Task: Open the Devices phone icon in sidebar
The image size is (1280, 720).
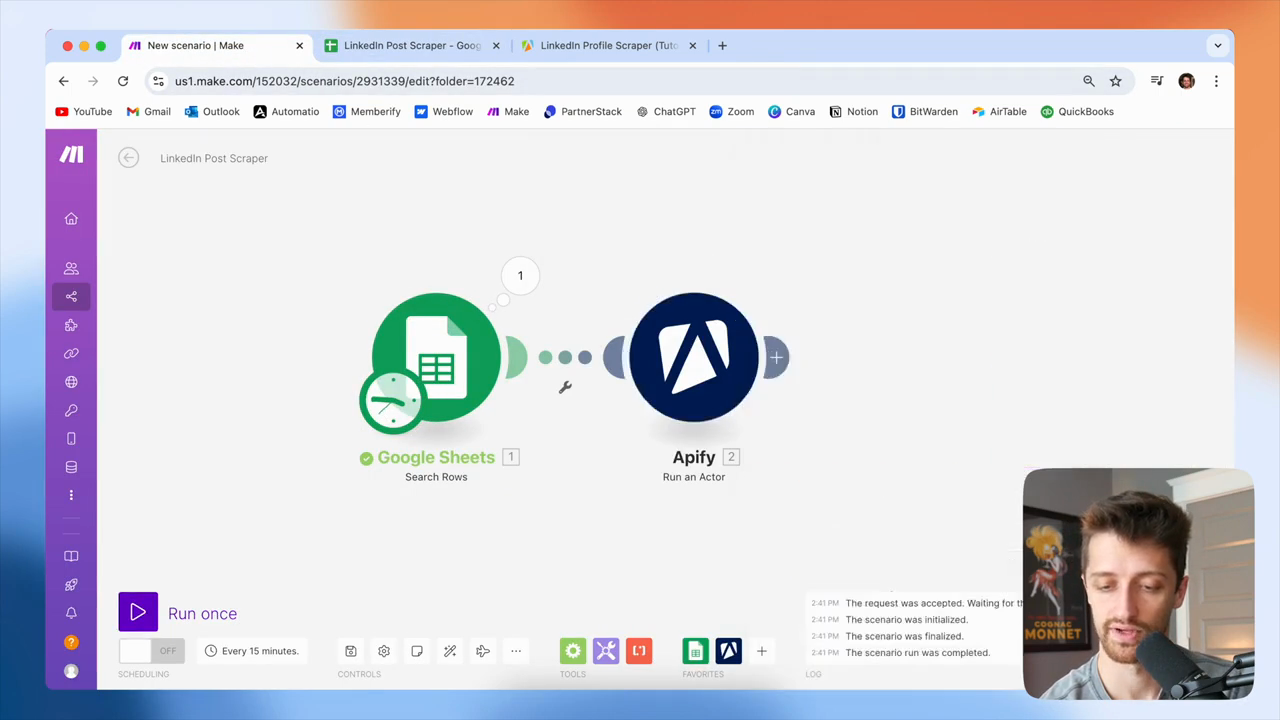Action: tap(71, 439)
